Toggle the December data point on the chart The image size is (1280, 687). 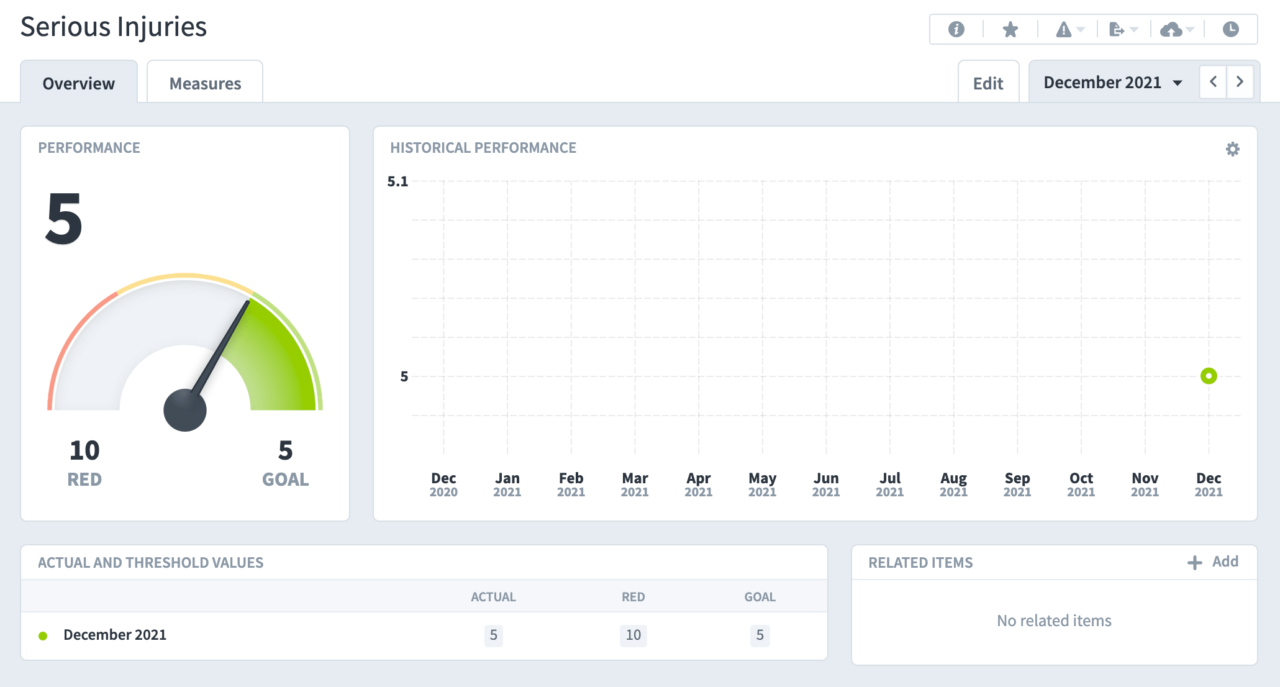pos(1208,375)
